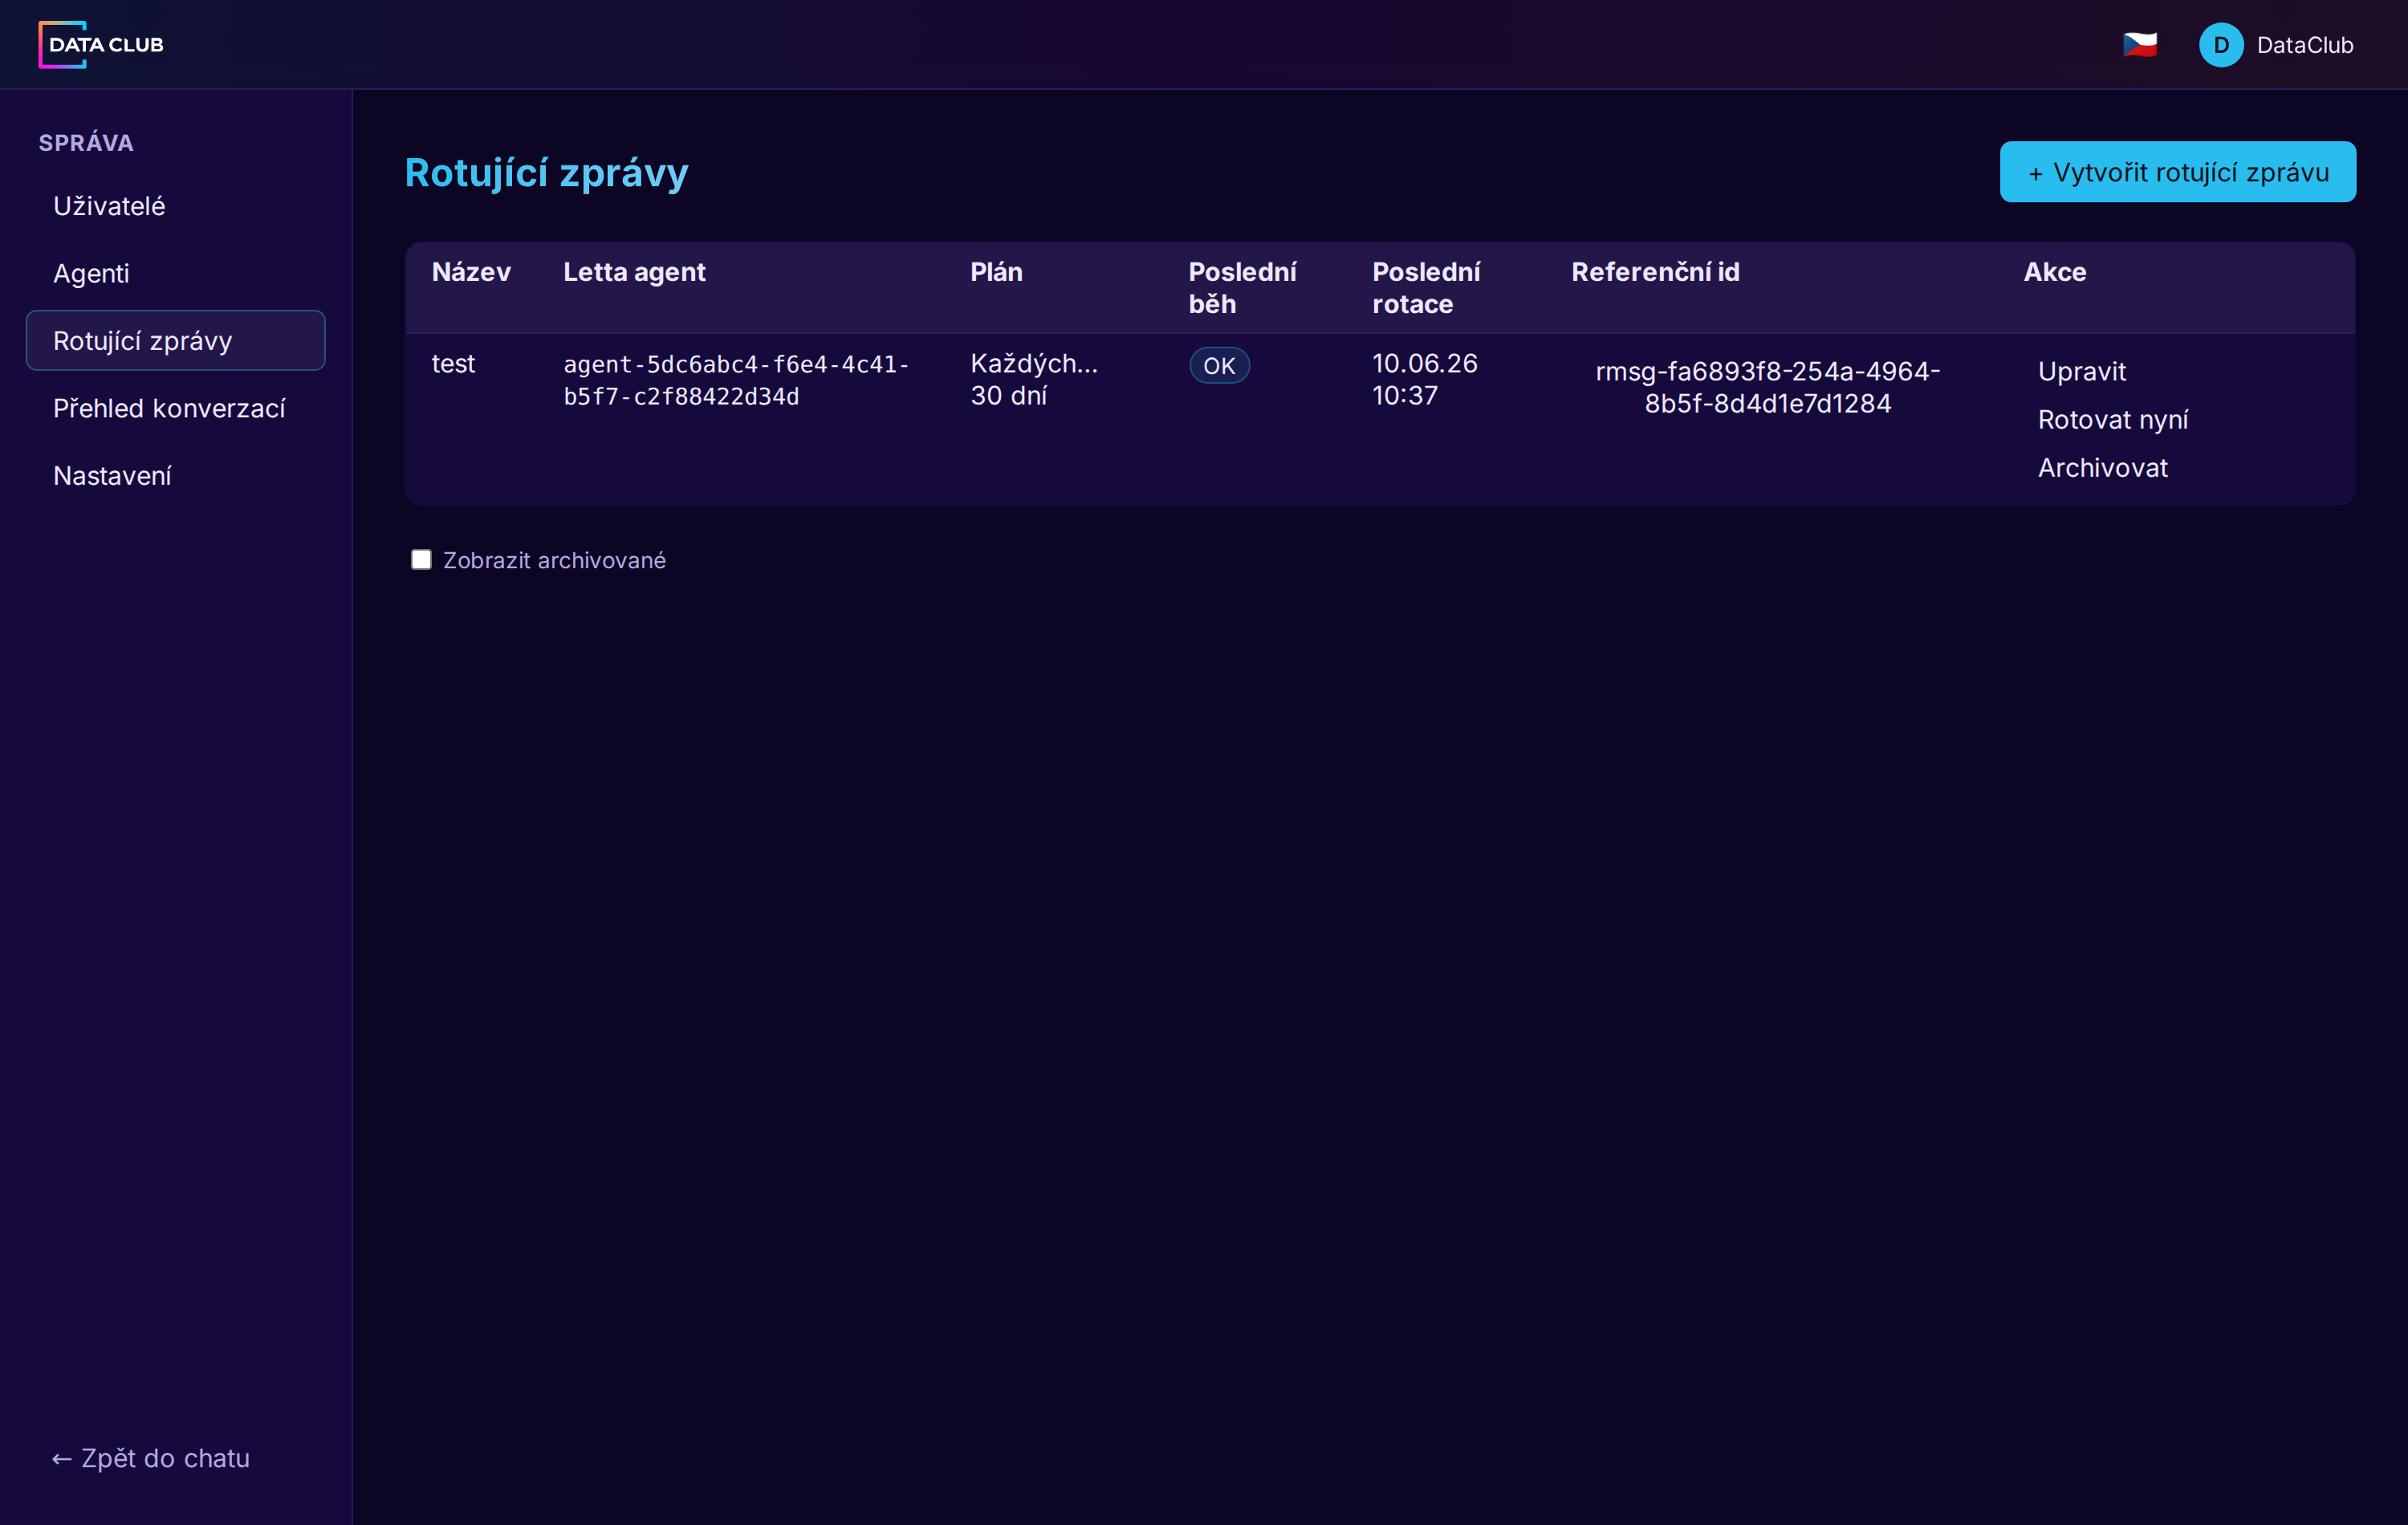Click Vytvořit rotující zprávu button
2408x1525 pixels.
point(2177,172)
